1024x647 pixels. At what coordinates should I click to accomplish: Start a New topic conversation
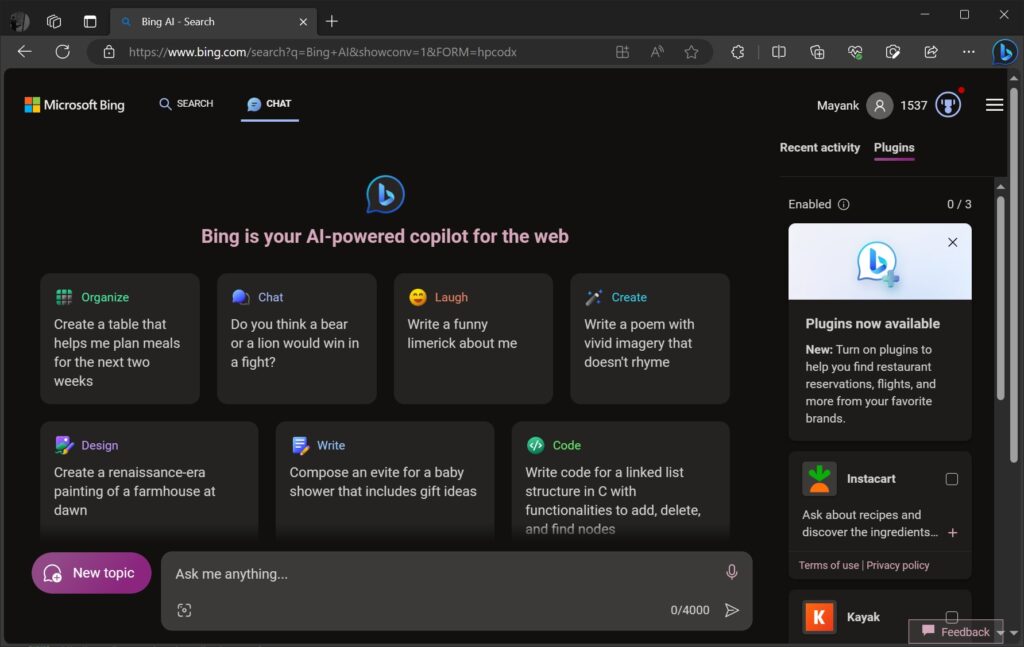point(91,572)
